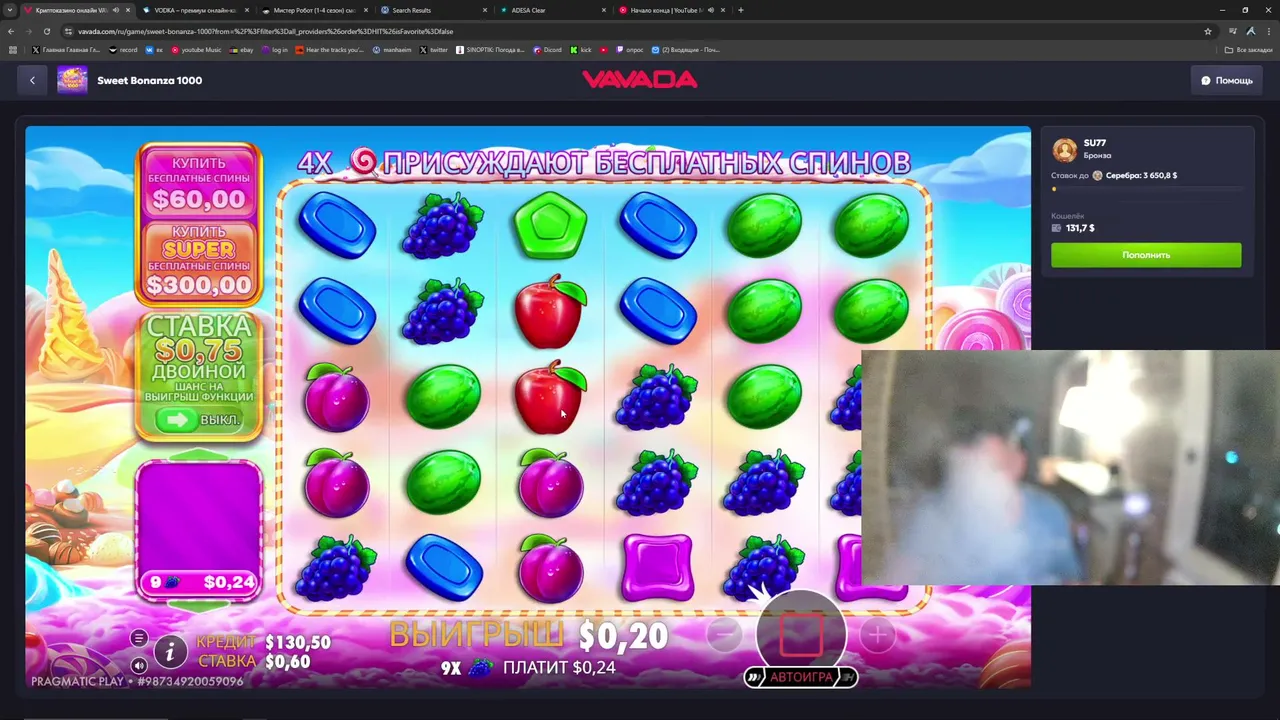The height and width of the screenshot is (720, 1280).
Task: Switch to the Search Results tab
Action: point(433,10)
